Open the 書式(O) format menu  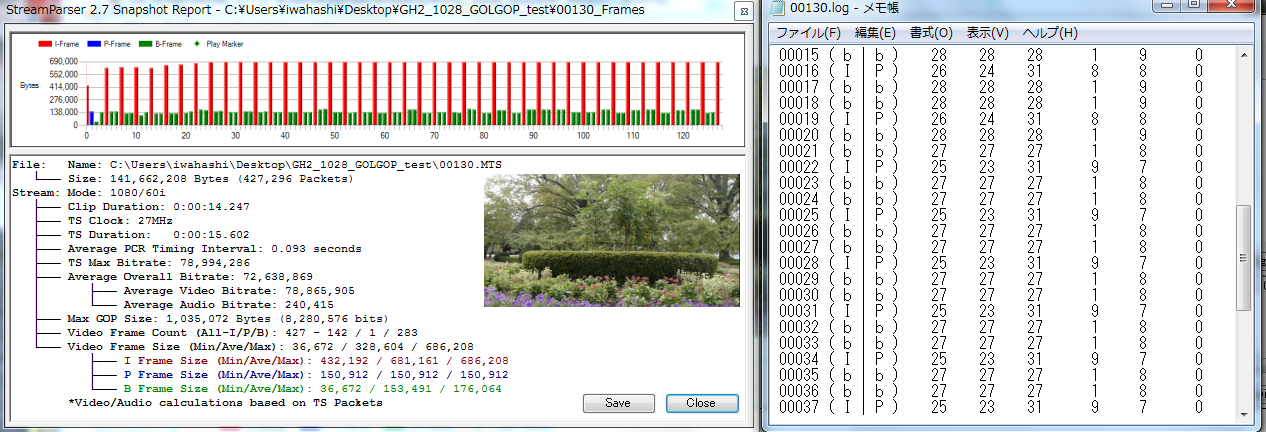tap(931, 33)
